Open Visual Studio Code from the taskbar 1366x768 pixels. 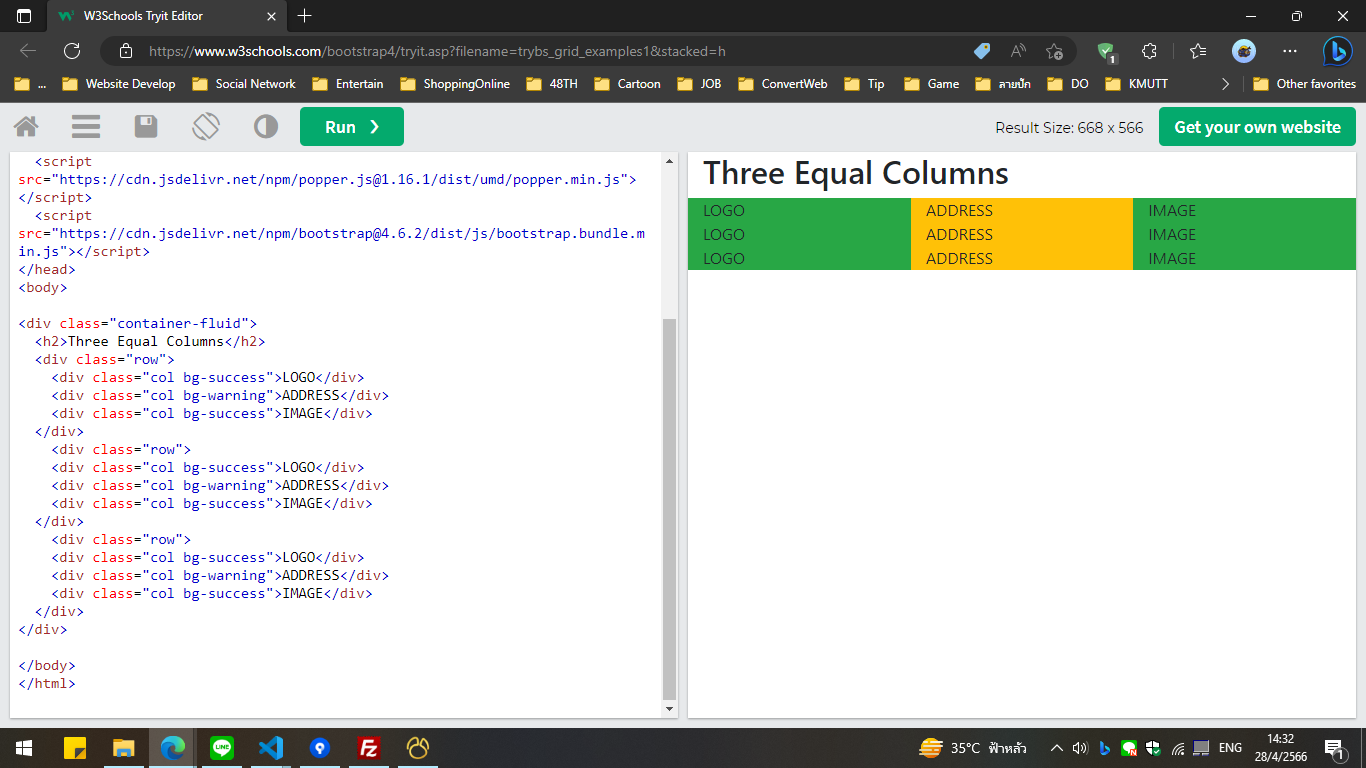270,748
